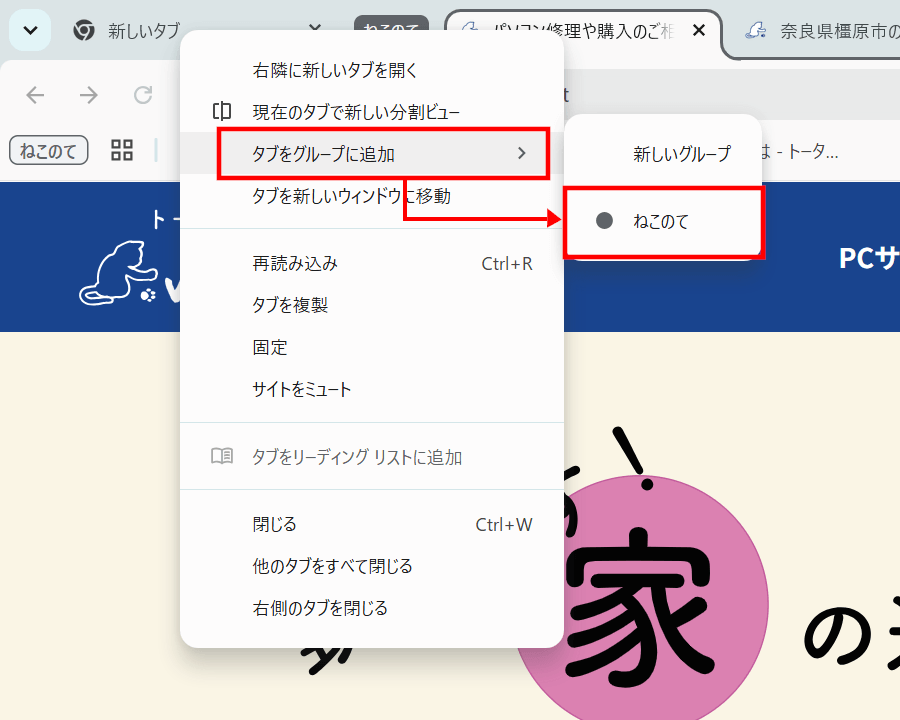Select 他のタブをすべて閉じる
Image resolution: width=900 pixels, height=720 pixels.
372,566
